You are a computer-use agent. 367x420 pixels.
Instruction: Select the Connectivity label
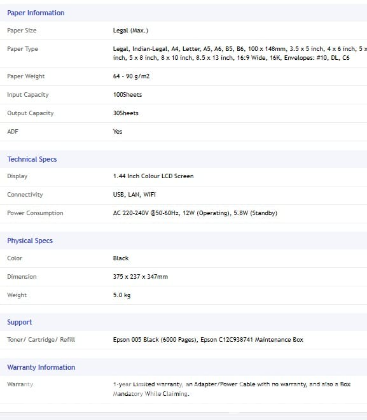[25, 194]
